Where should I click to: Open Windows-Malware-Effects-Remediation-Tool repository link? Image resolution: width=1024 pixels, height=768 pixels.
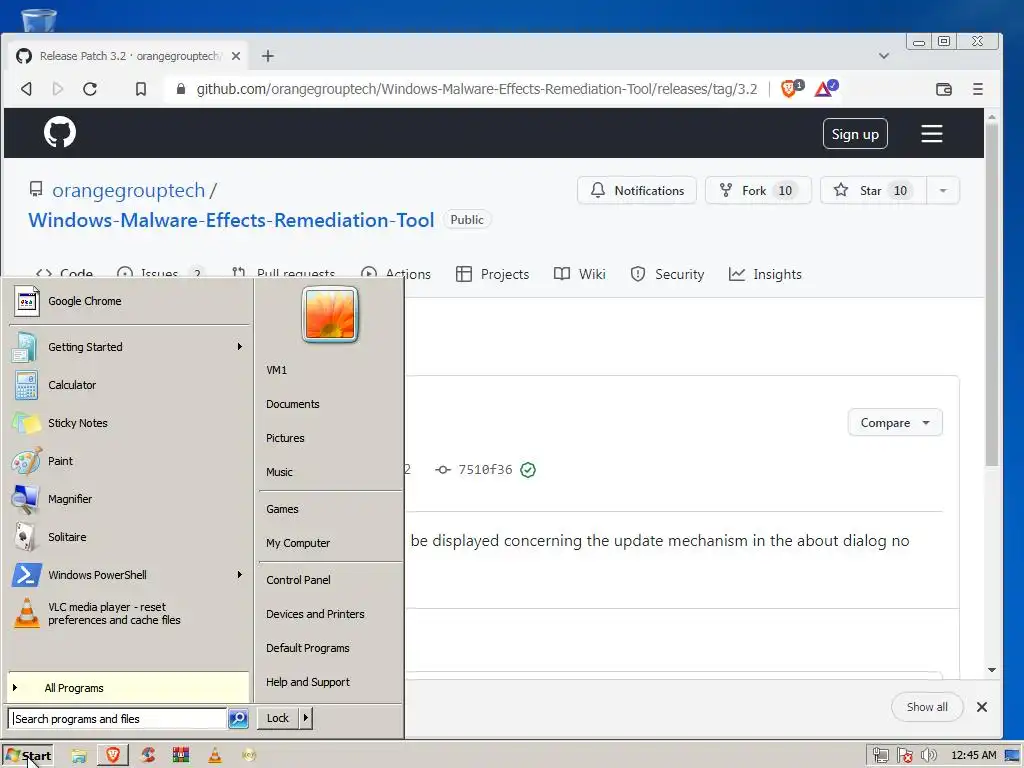tap(231, 220)
